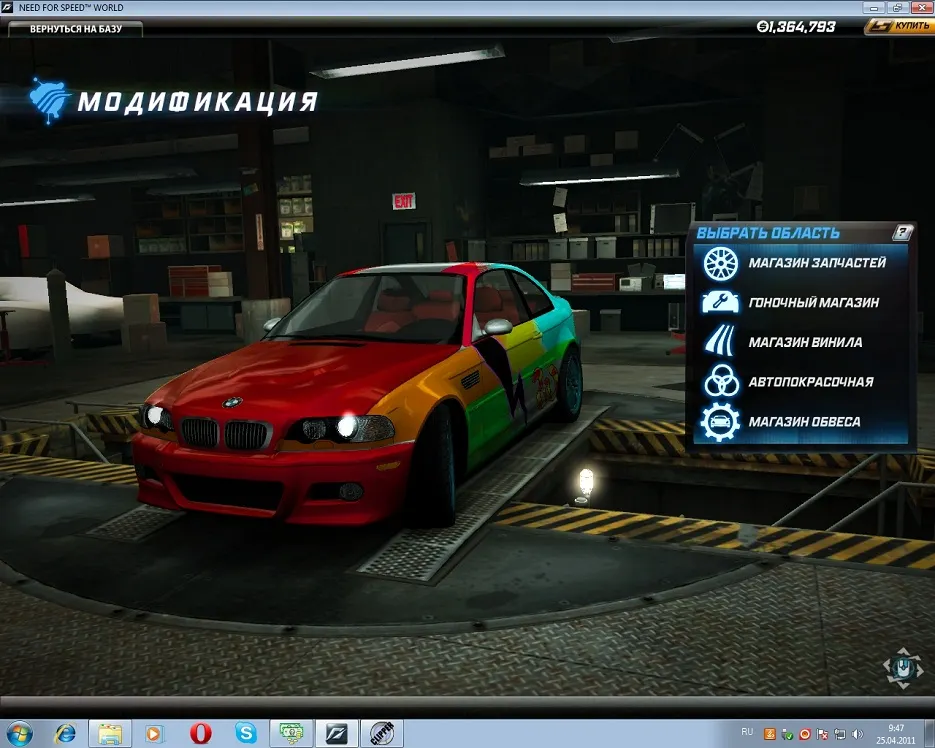Click the Java update tray icon
The width and height of the screenshot is (935, 748).
[770, 734]
